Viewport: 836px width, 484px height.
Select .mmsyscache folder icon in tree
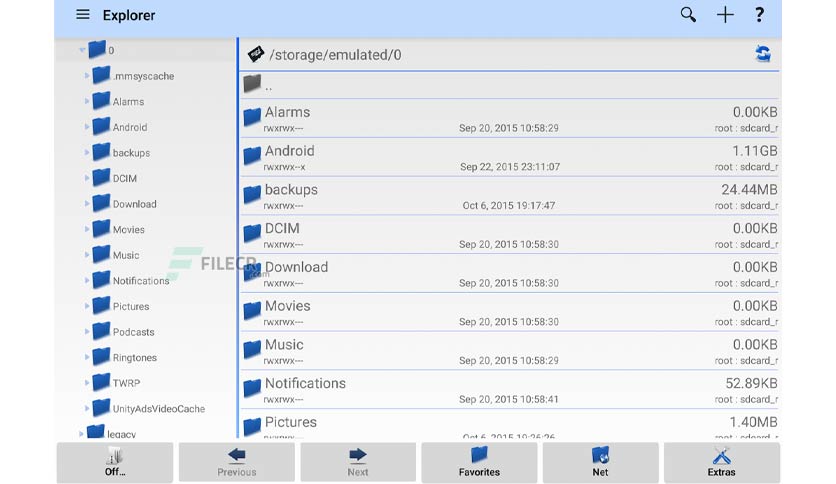coord(101,75)
